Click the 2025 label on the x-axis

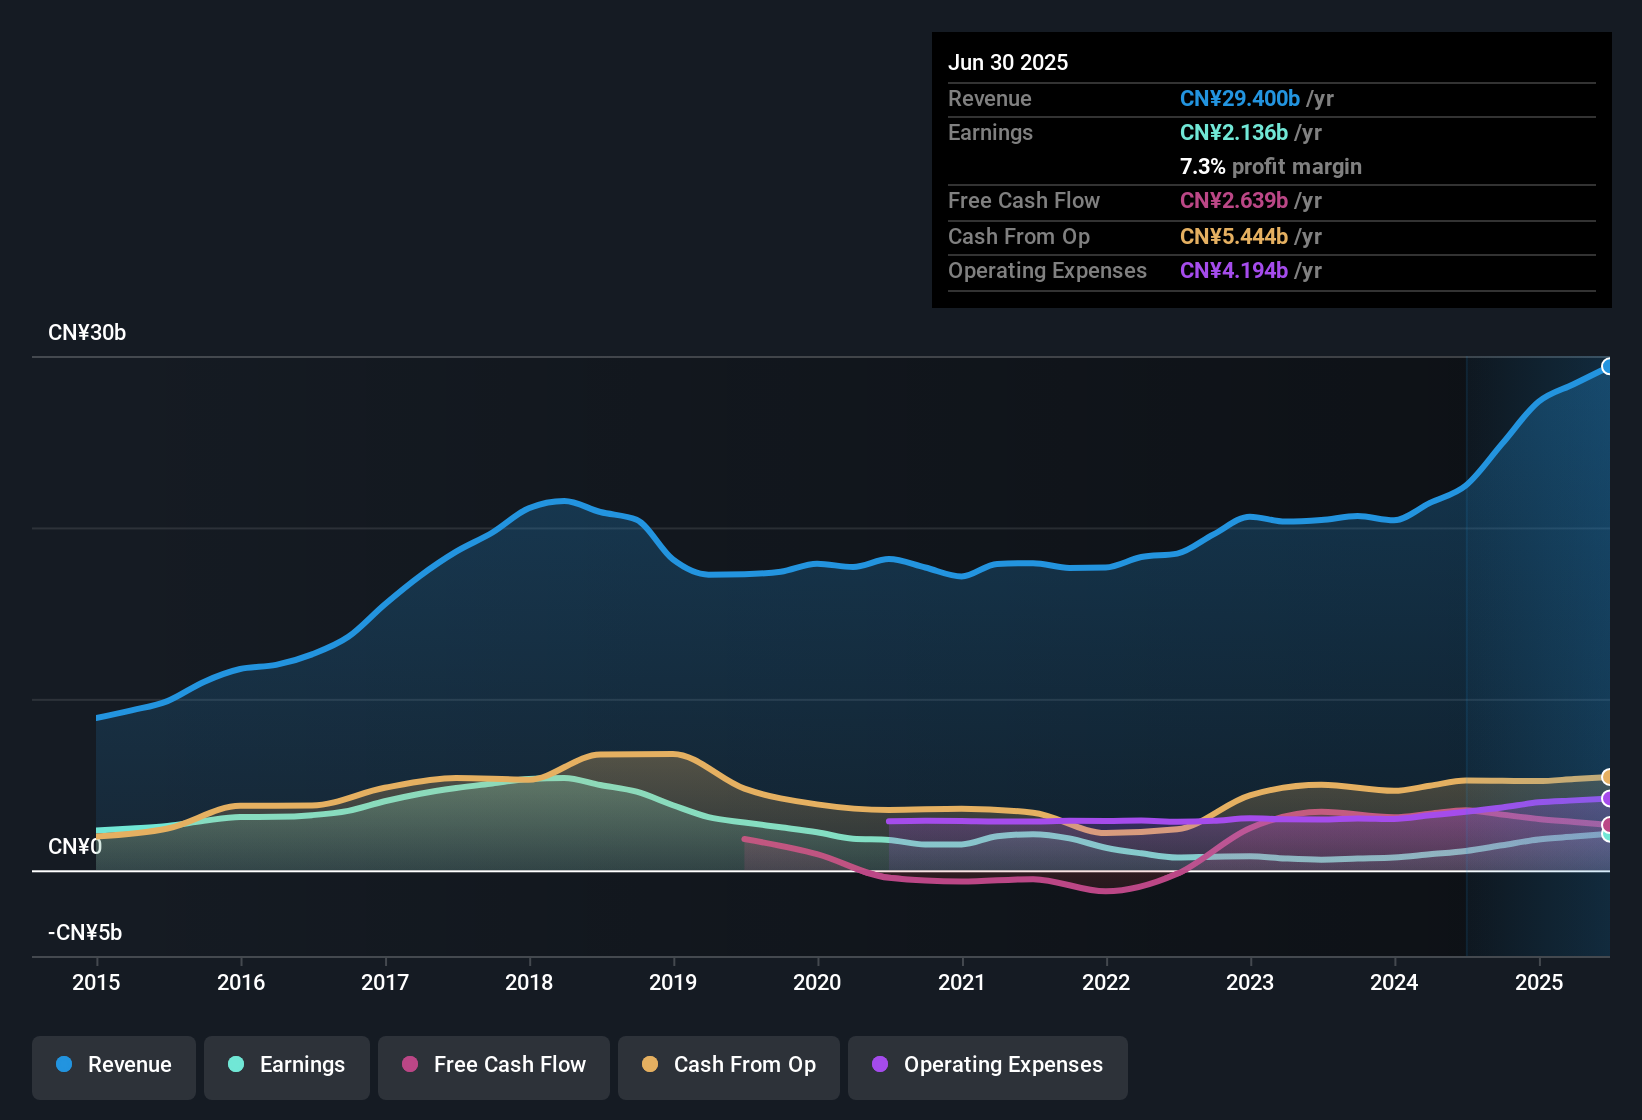tap(1539, 983)
